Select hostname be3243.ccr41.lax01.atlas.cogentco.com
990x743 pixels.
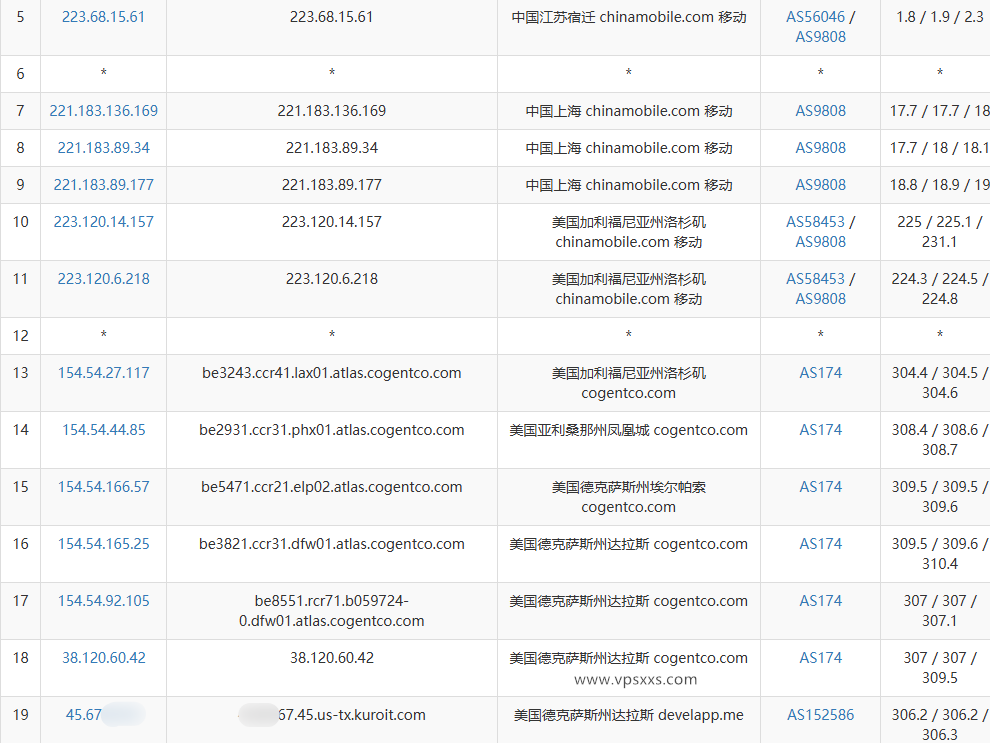[331, 373]
